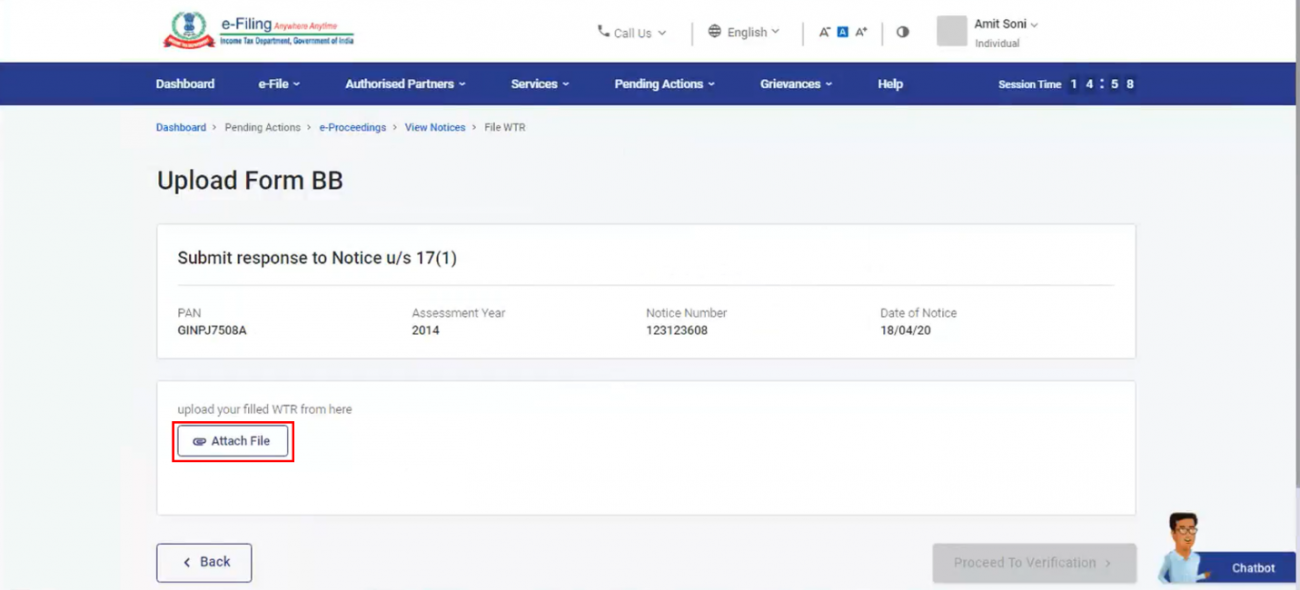Click the Amit Soni profile picture
Screen dimensions: 1300x590
[950, 31]
